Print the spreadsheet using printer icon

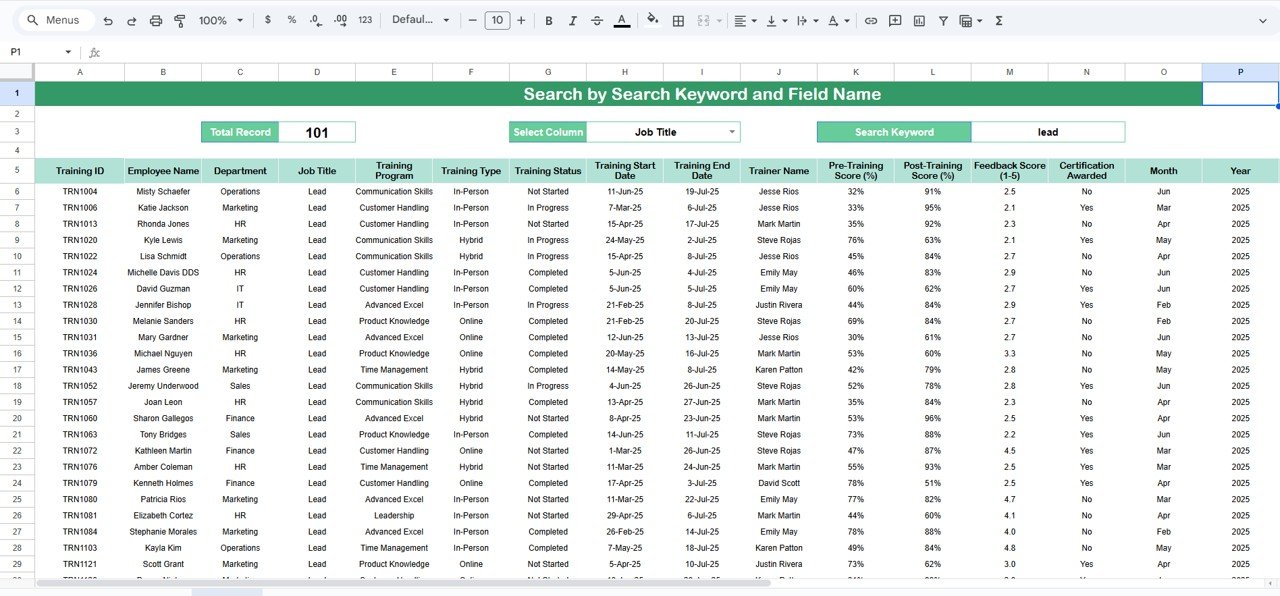155,20
